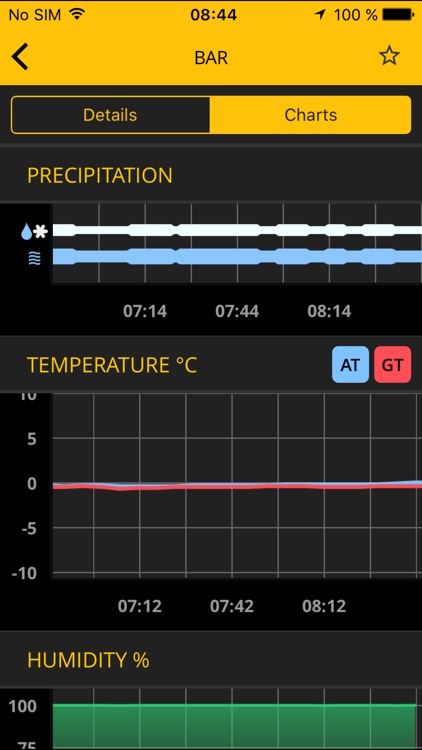Tap the clock time 08:44 in status bar
The image size is (422, 750).
(213, 15)
